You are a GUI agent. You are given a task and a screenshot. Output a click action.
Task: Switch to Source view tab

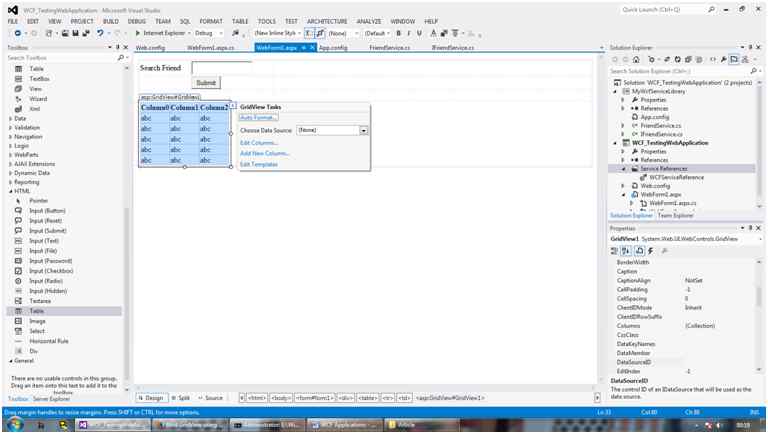click(211, 398)
